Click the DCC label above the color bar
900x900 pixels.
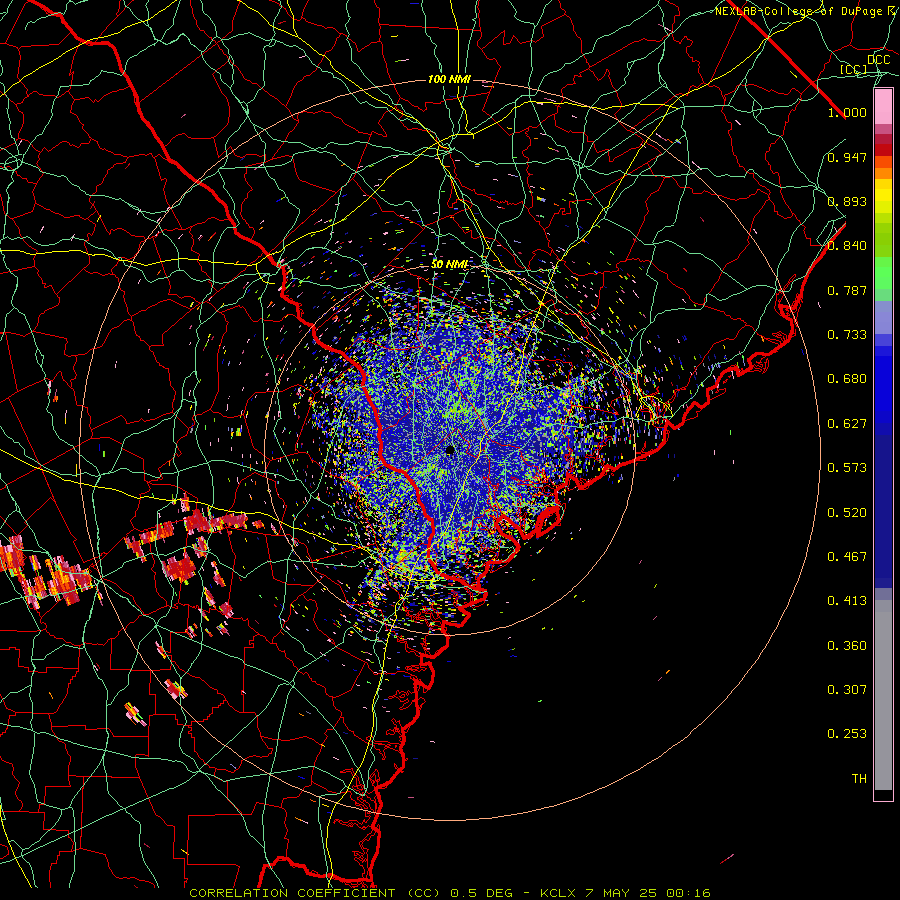click(878, 59)
